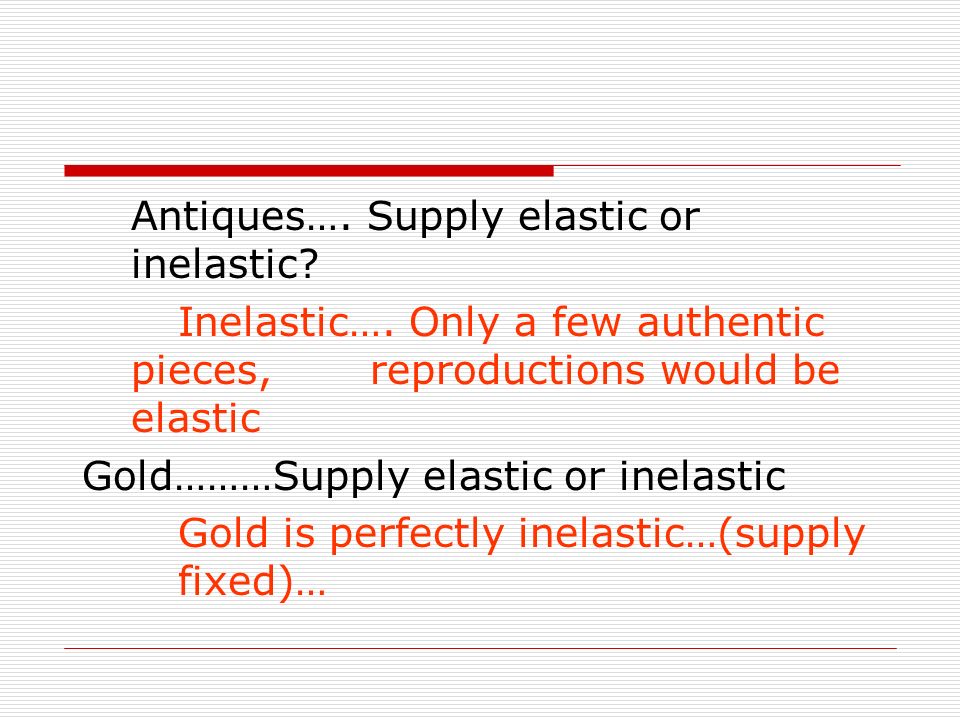Viewport: 960px width, 720px height.
Task: Click on the black word 'inelastic?'
Action: click(x=225, y=264)
